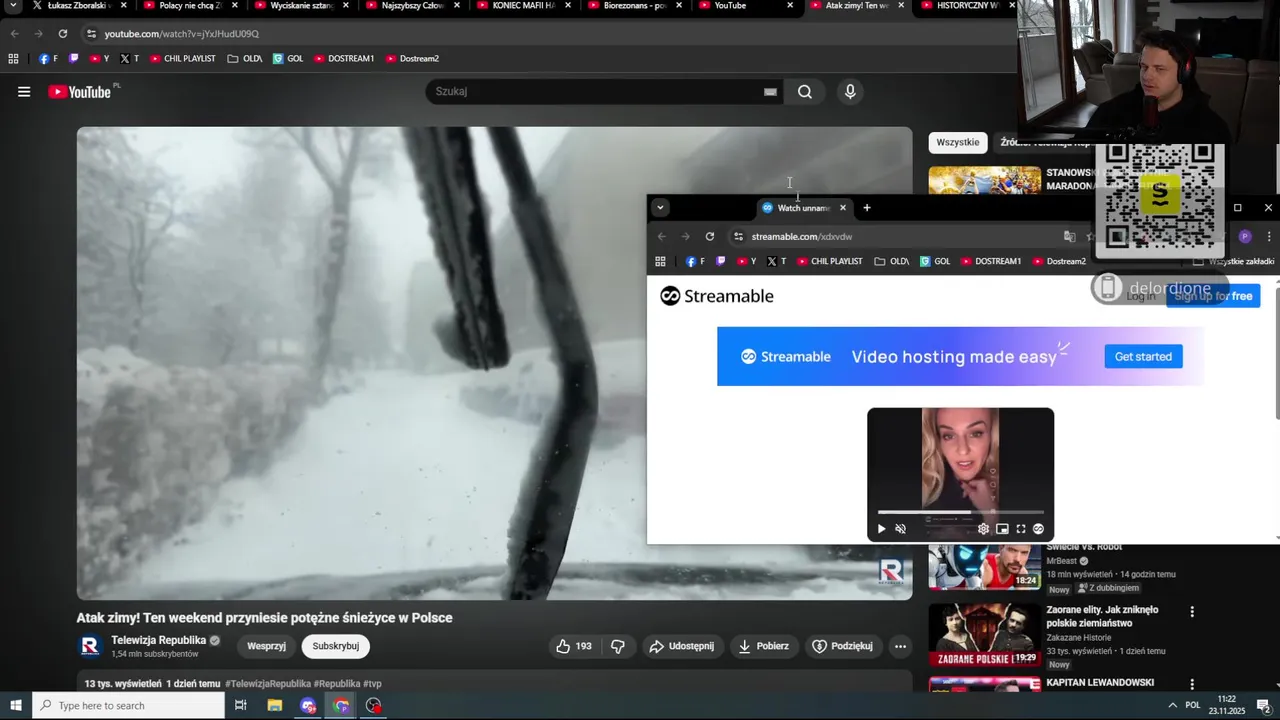Open tab search dropdown in Streamable window
The image size is (1280, 720).
point(660,208)
